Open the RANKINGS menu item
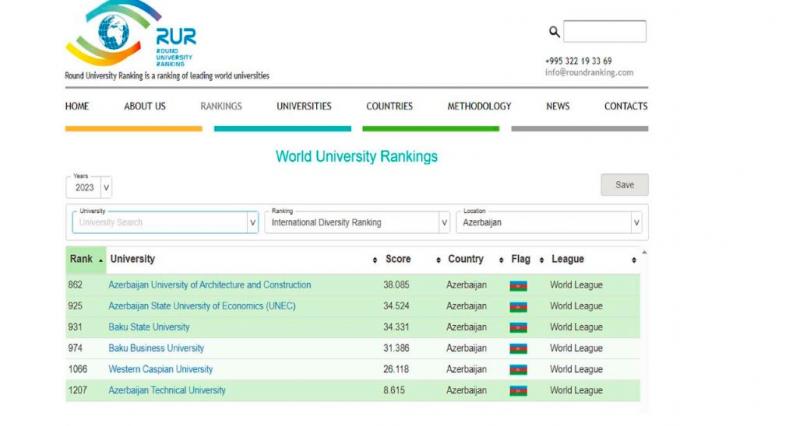The height and width of the screenshot is (426, 800). click(x=221, y=106)
